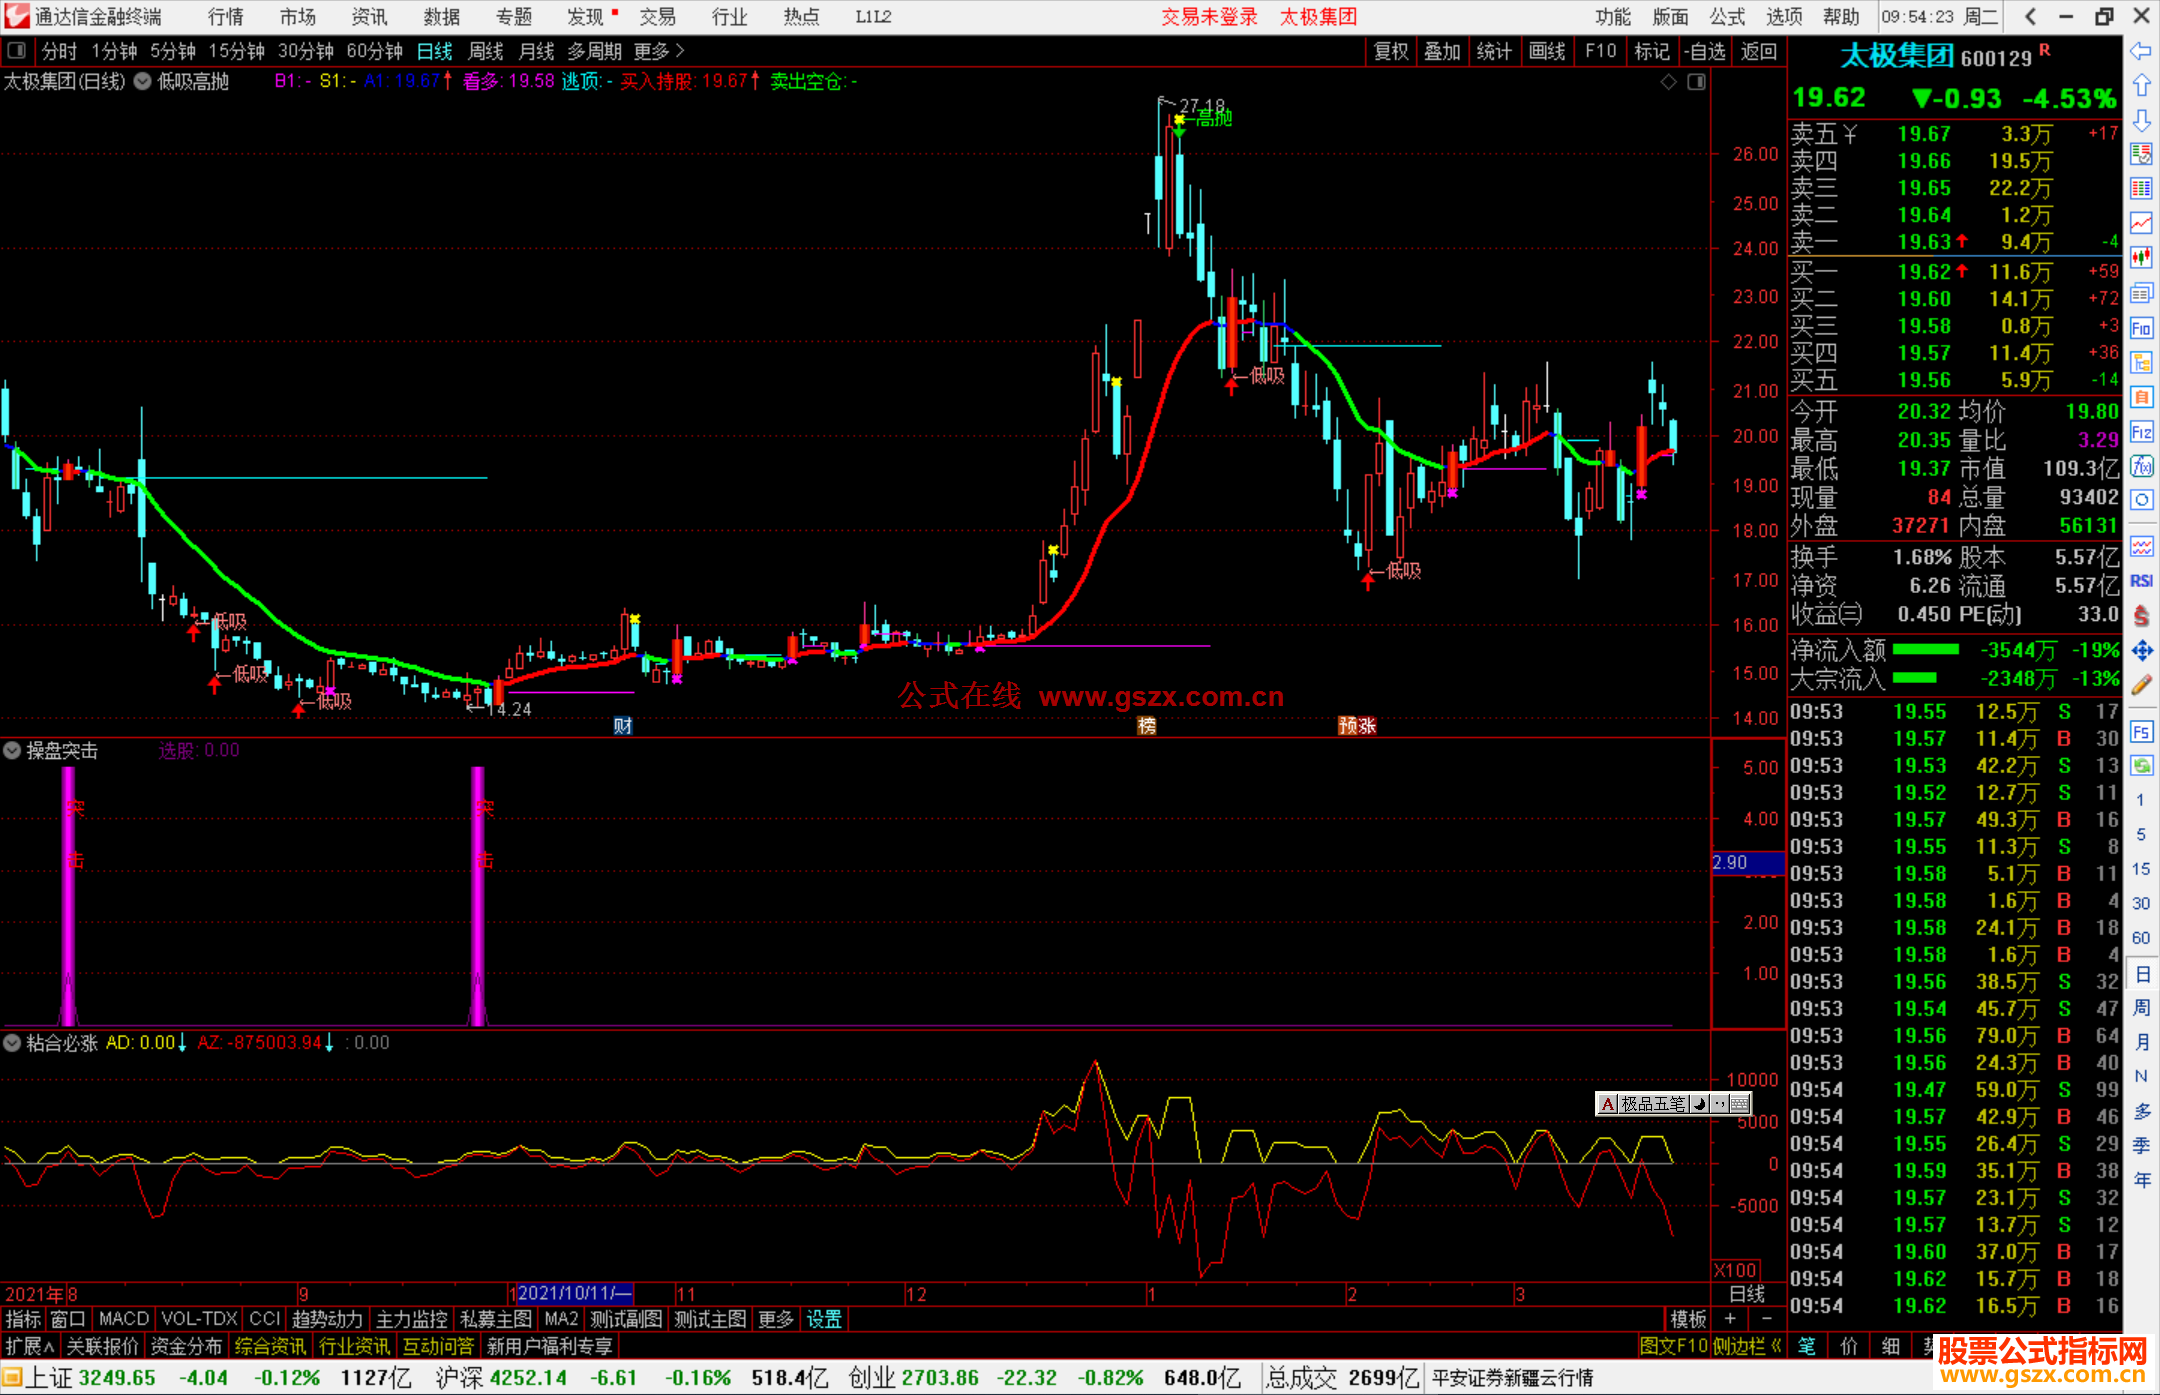The width and height of the screenshot is (2160, 1395).
Task: Open the 低吸高抛 main indicator dropdown arrow
Action: pyautogui.click(x=143, y=82)
